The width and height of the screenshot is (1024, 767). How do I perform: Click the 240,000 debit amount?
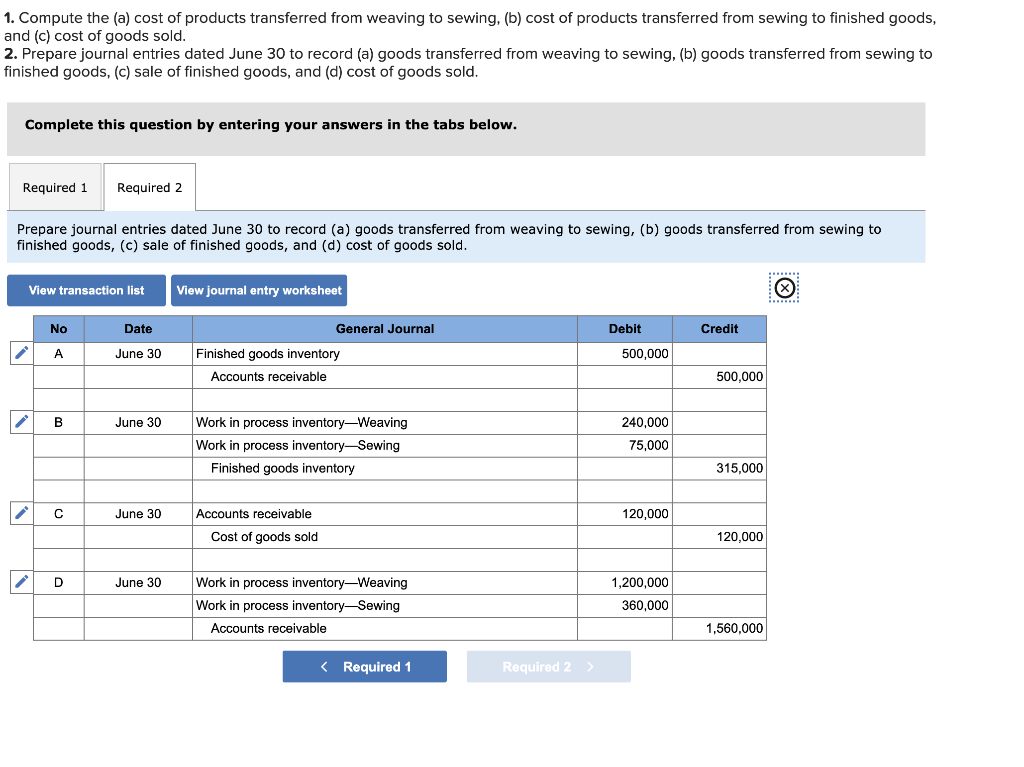pyautogui.click(x=625, y=423)
